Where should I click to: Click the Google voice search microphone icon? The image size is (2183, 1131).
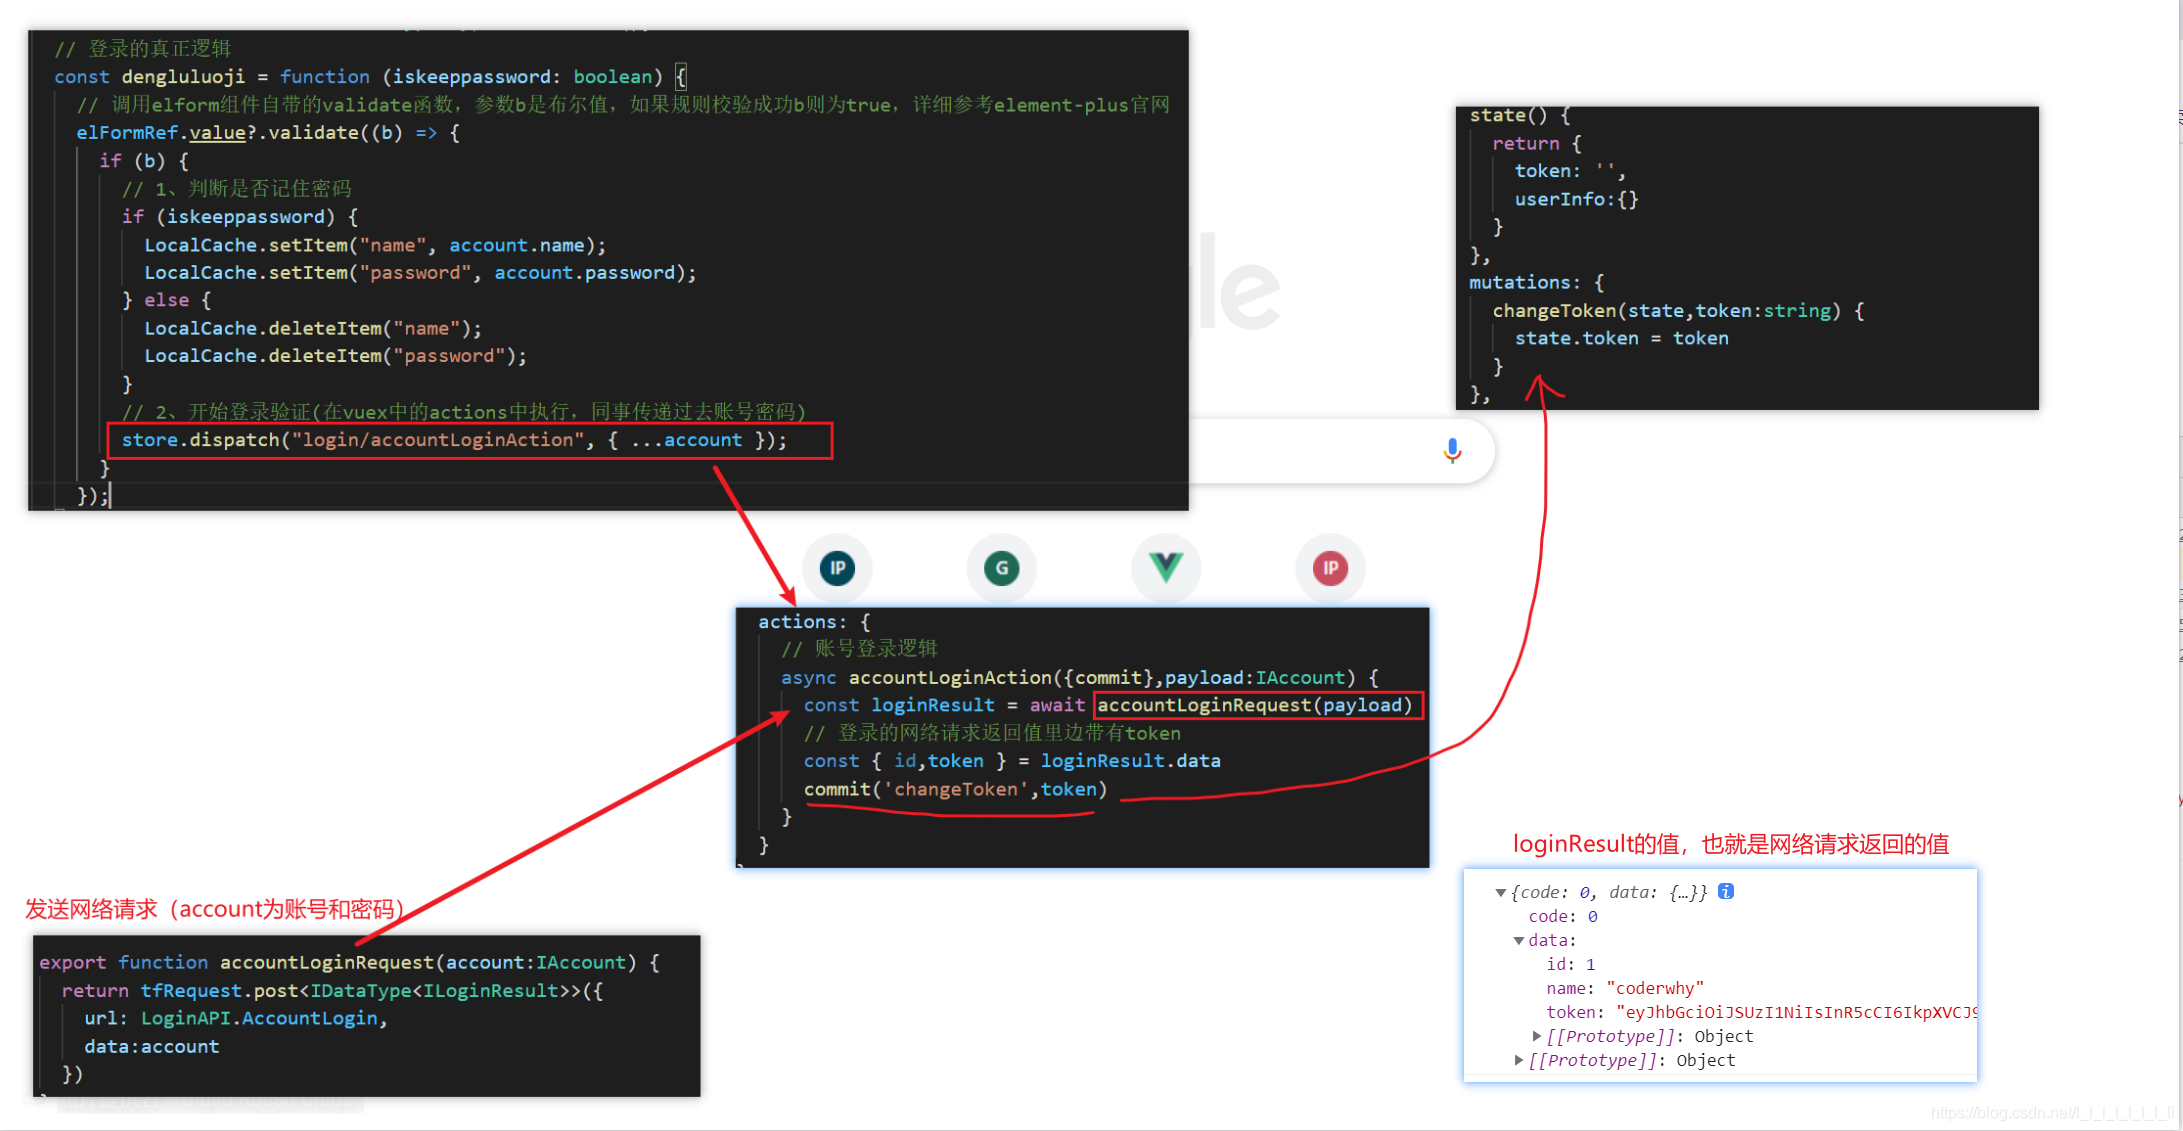(1452, 451)
